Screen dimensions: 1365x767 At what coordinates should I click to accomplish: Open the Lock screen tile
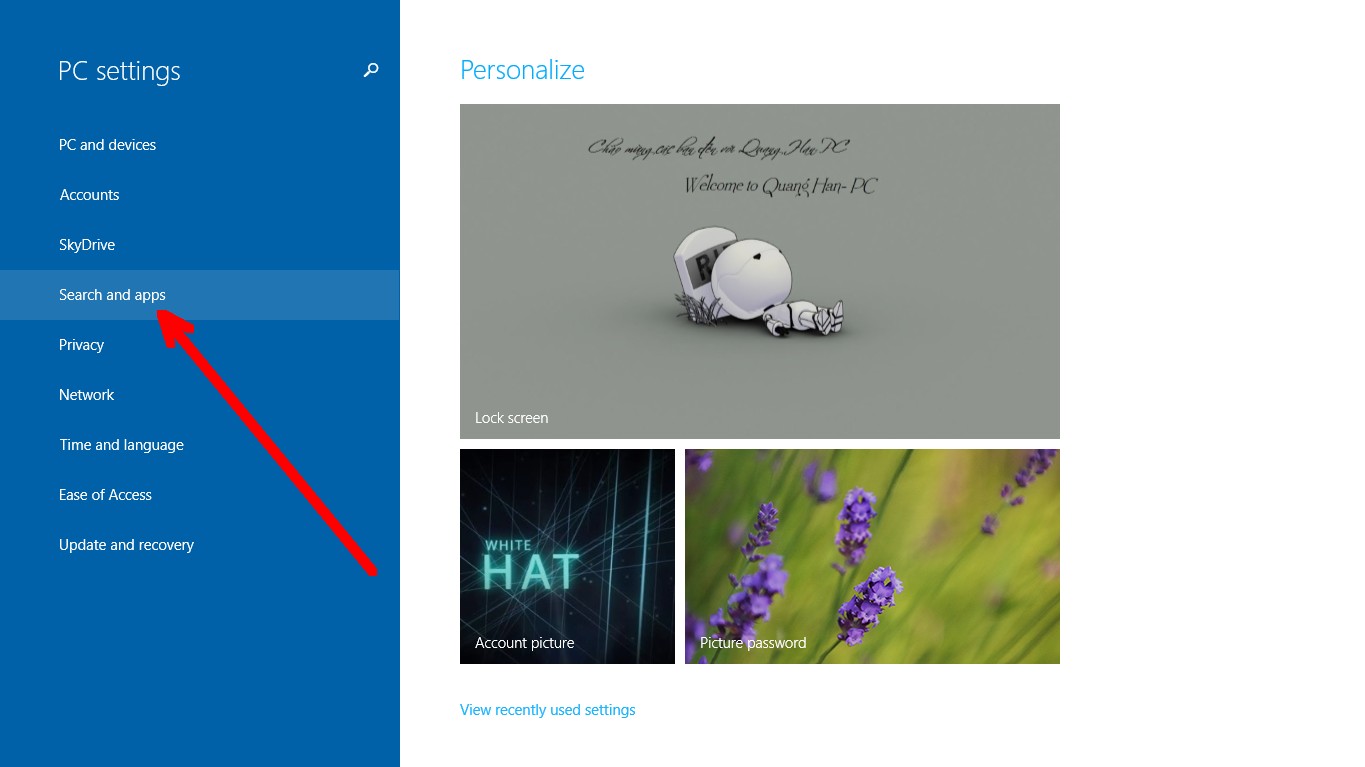760,271
